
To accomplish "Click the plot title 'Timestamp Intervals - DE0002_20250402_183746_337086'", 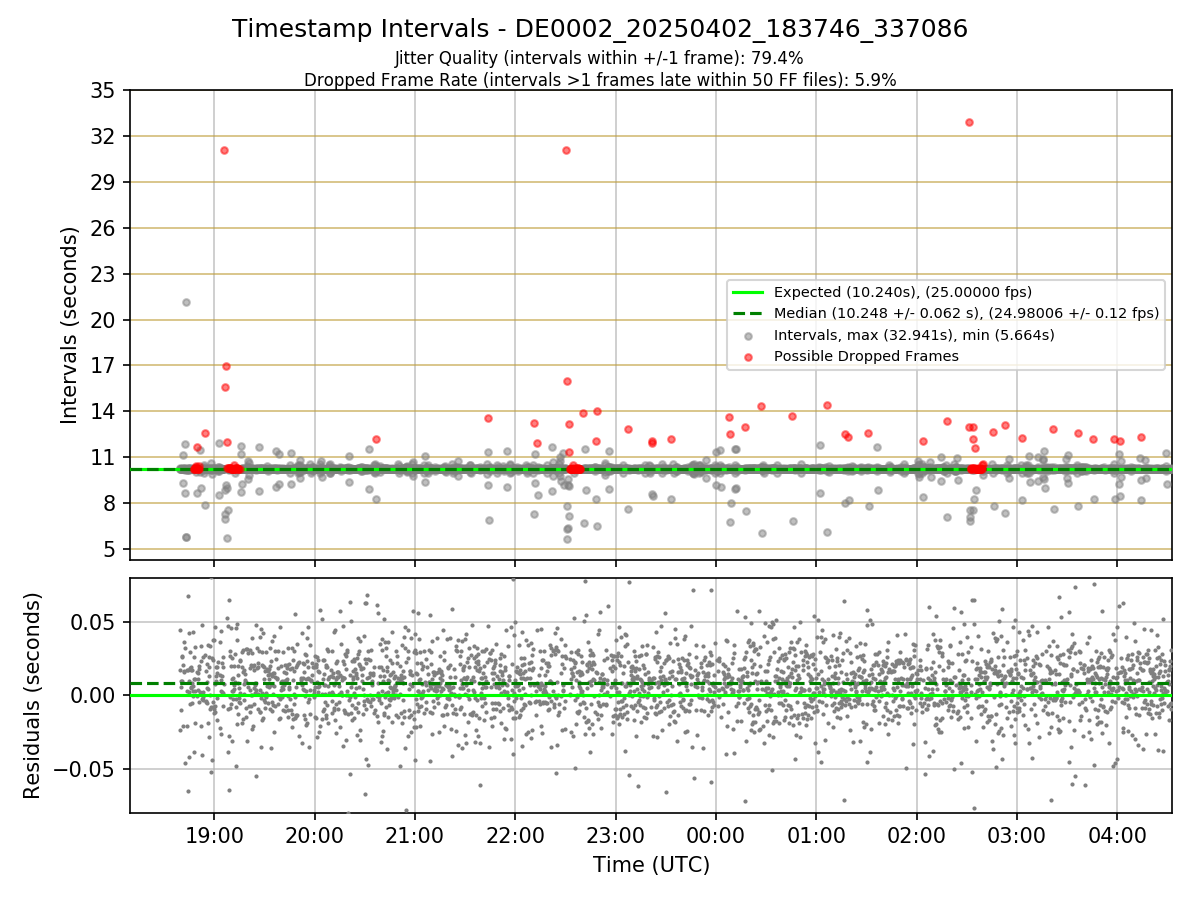I will tap(600, 29).
